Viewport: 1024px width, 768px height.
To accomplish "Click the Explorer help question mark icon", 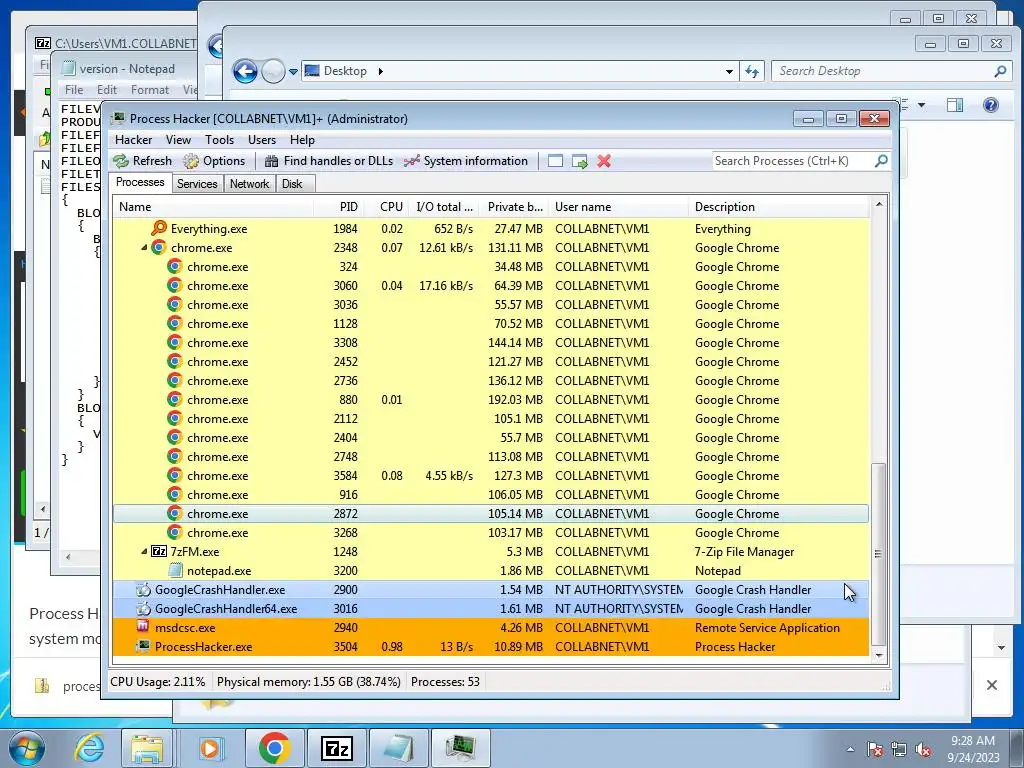I will 991,104.
